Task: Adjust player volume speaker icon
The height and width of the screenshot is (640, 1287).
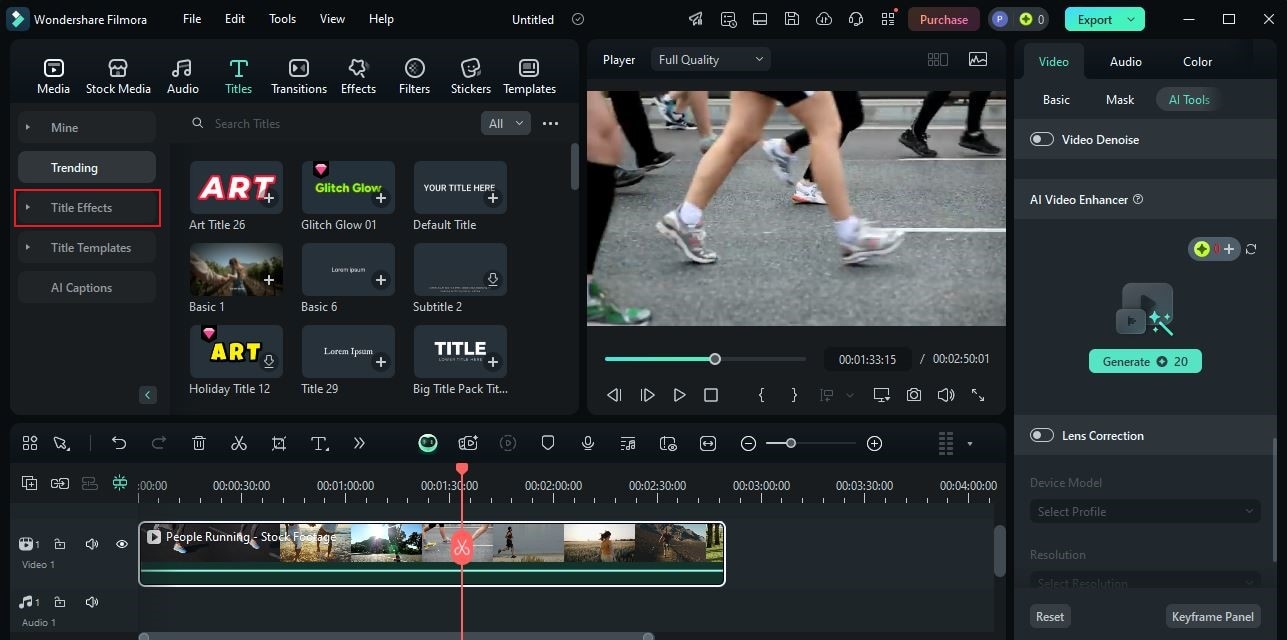Action: (x=946, y=395)
